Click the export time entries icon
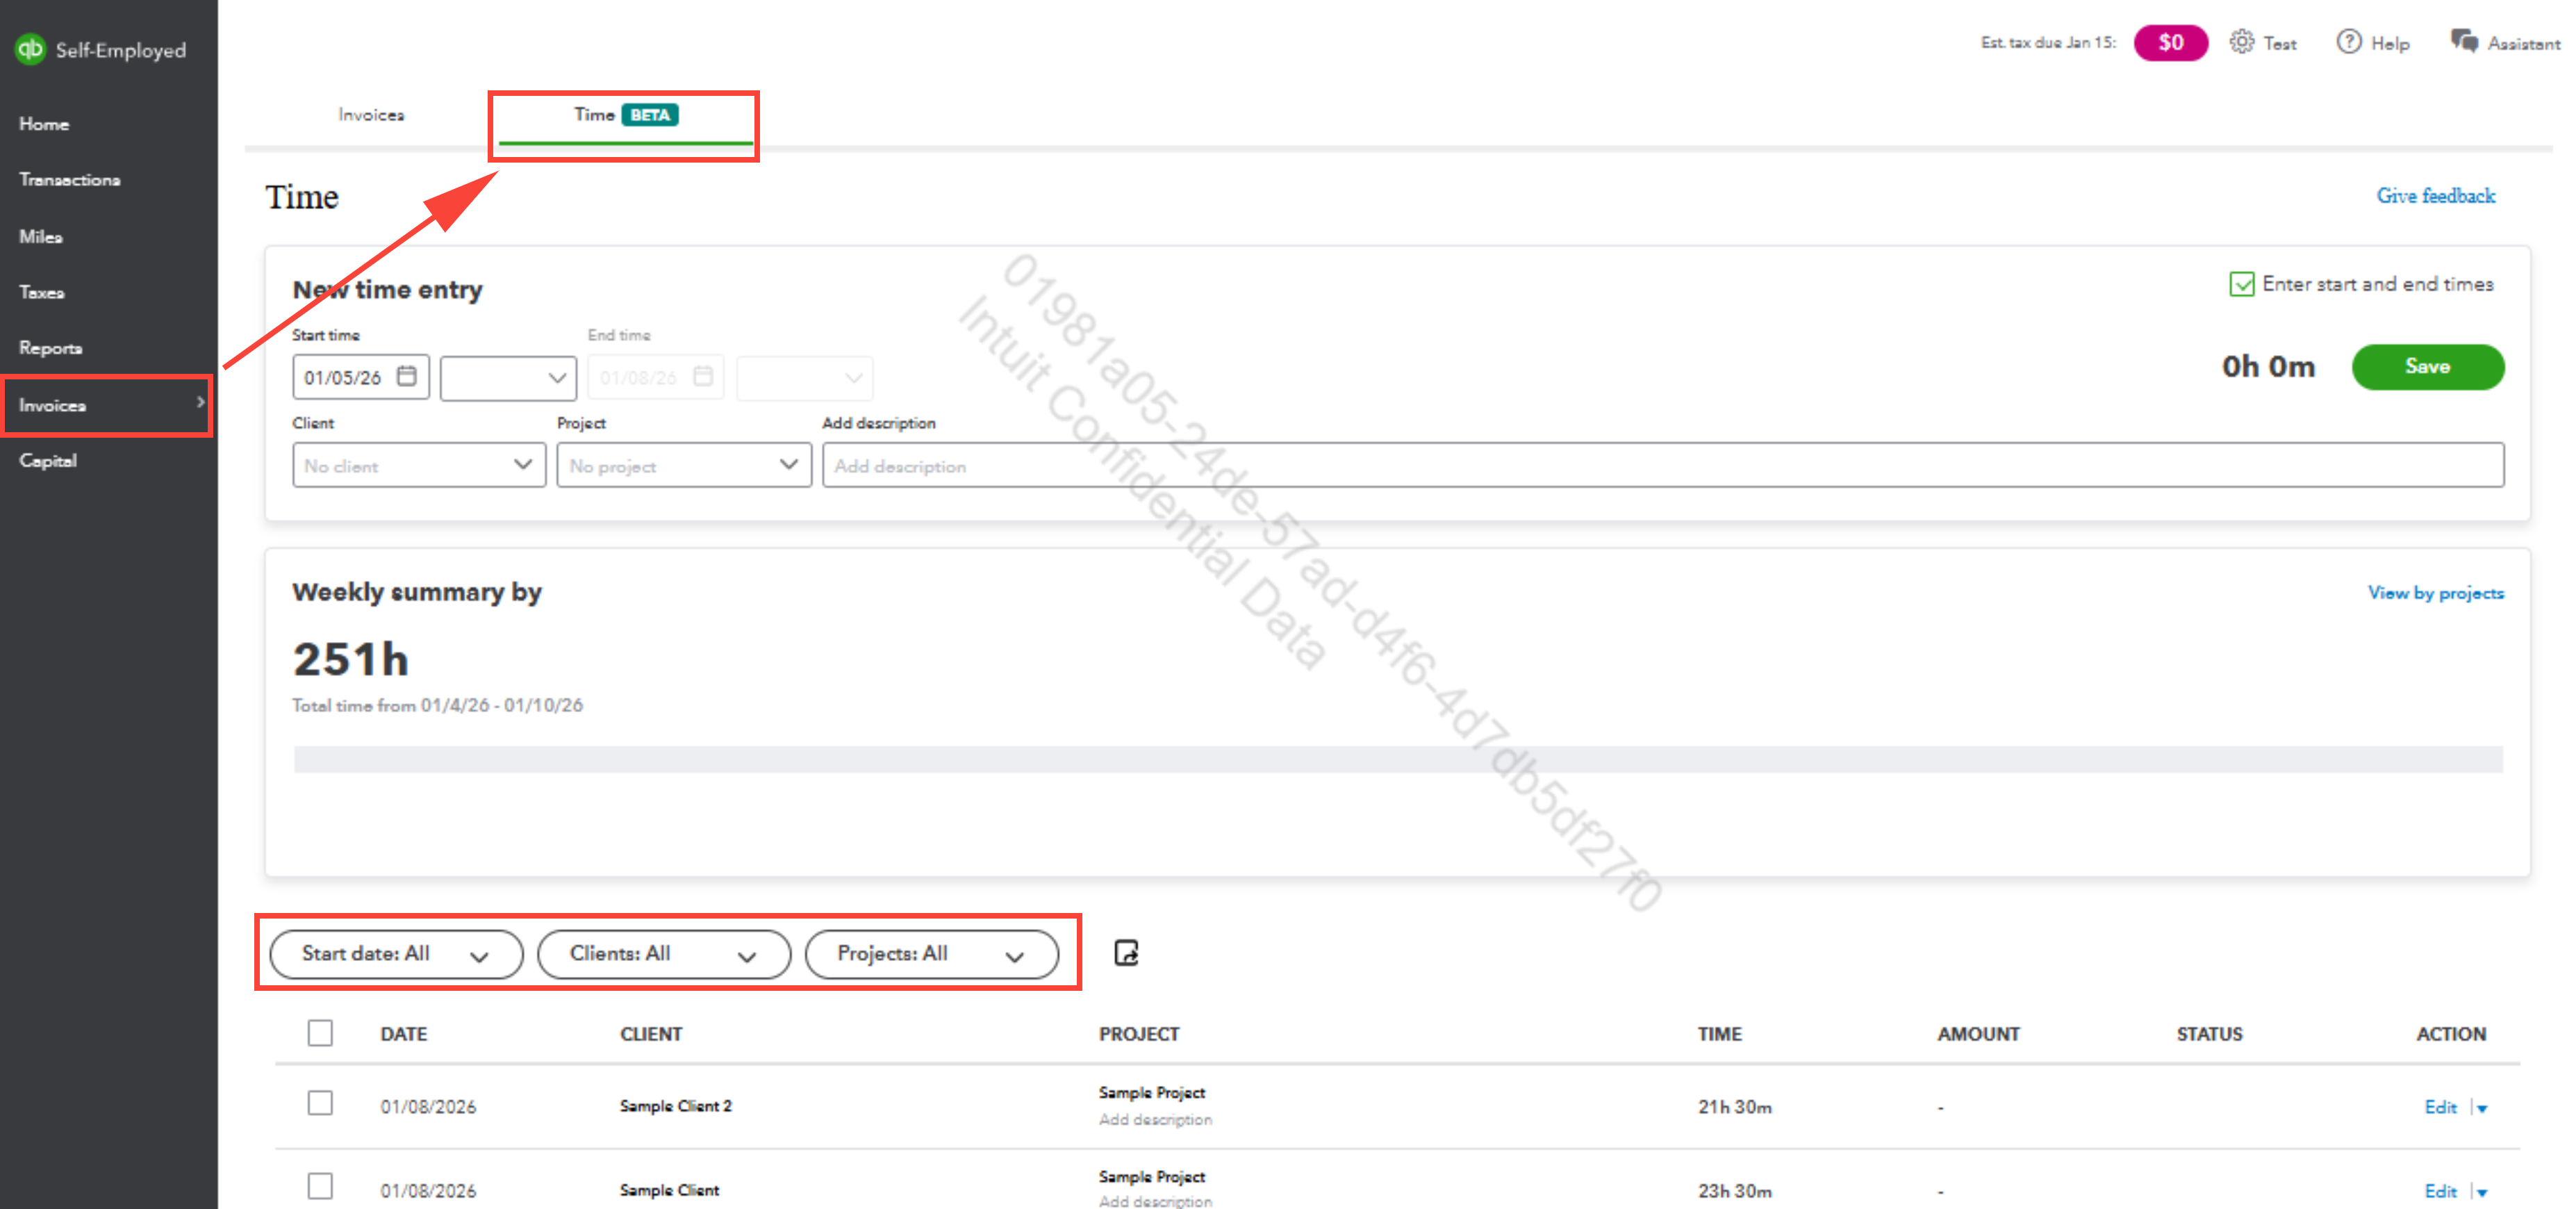The height and width of the screenshot is (1209, 2576). (1126, 953)
